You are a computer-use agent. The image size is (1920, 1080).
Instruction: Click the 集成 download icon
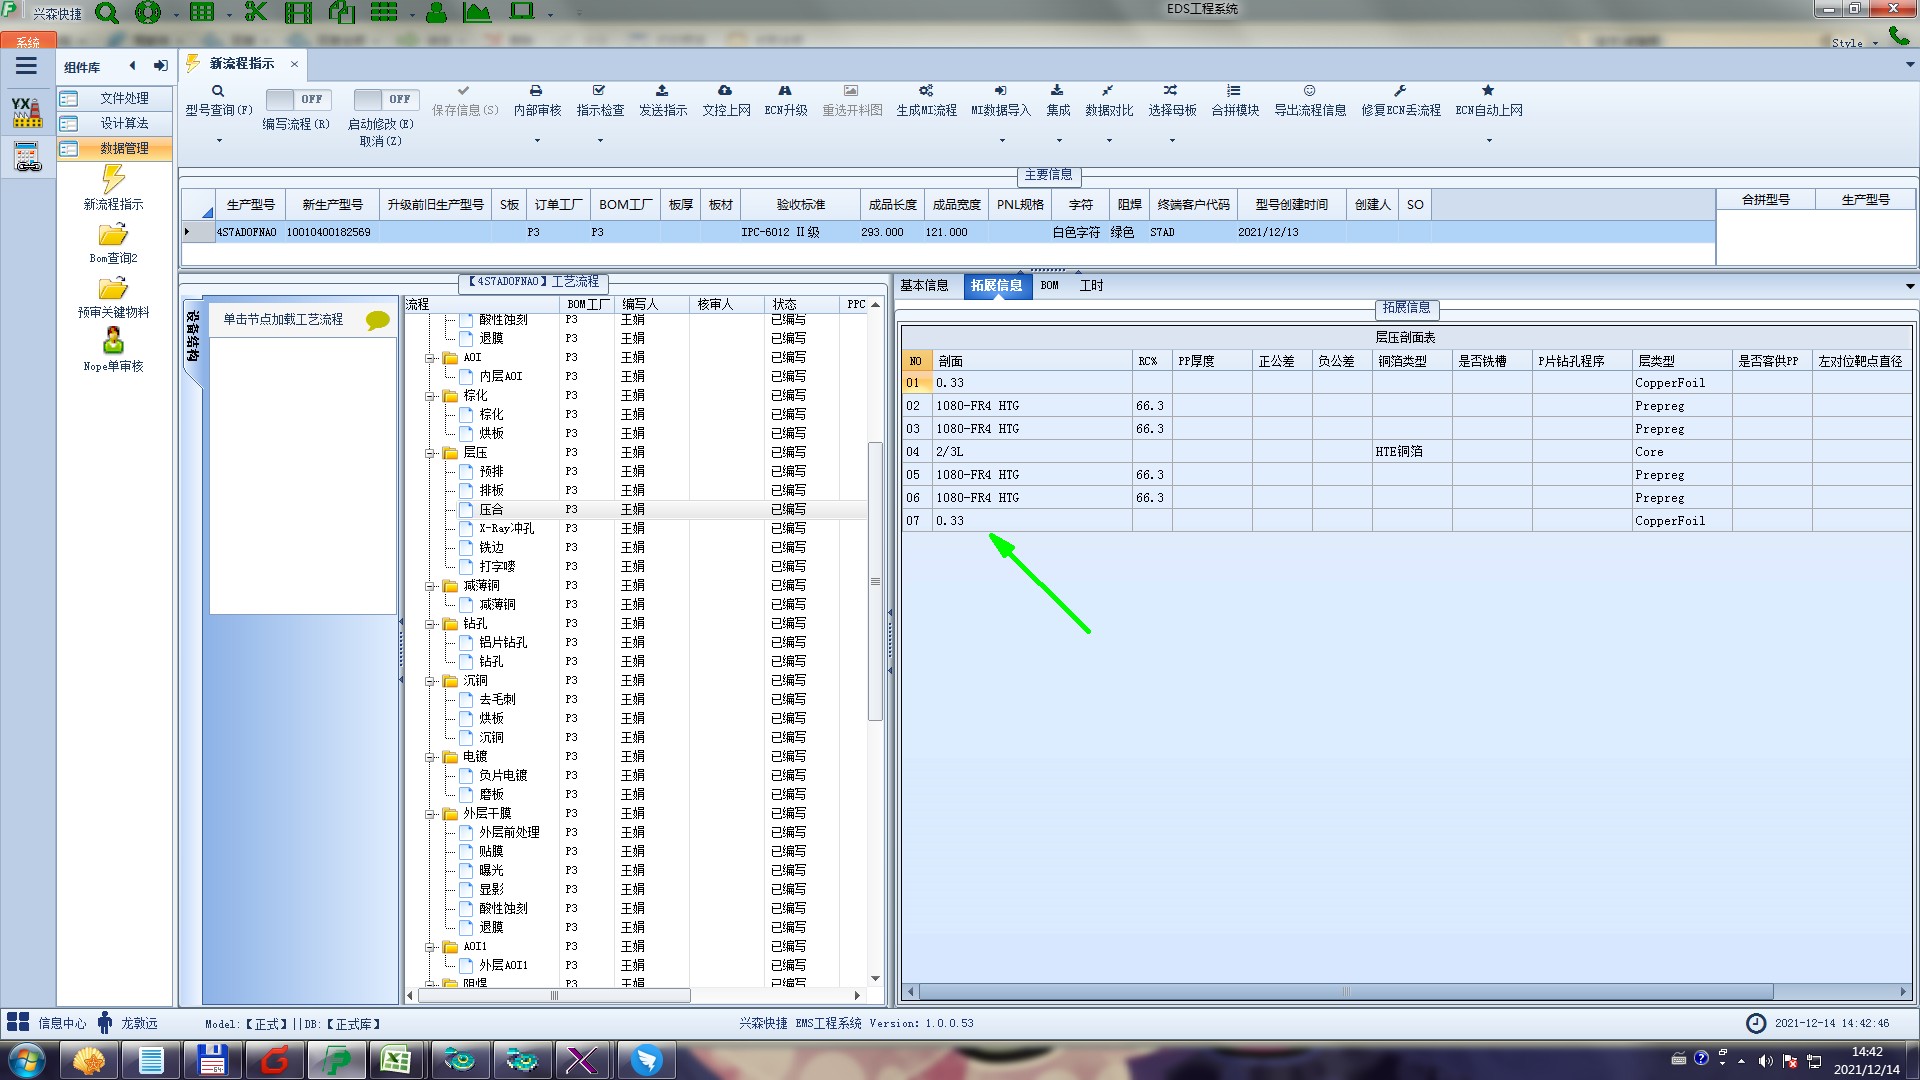click(x=1057, y=90)
